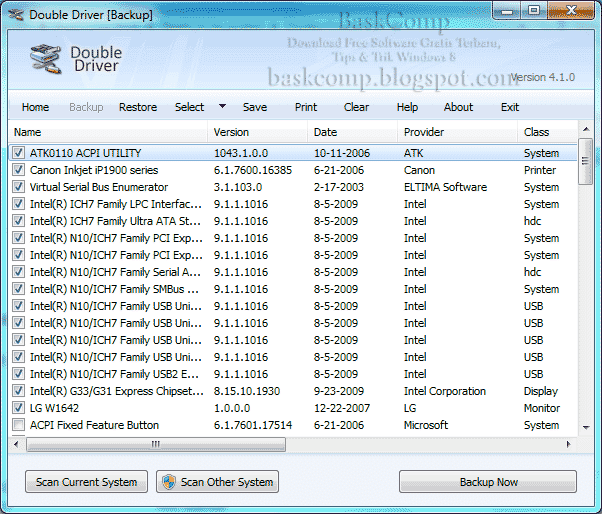Sort by the Date column header

[x=352, y=132]
